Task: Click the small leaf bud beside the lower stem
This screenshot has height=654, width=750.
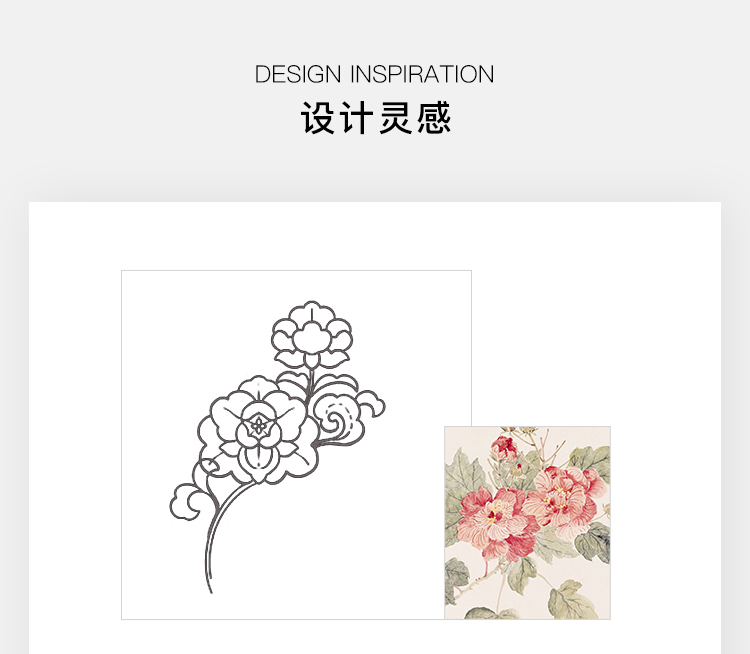Action: click(209, 466)
